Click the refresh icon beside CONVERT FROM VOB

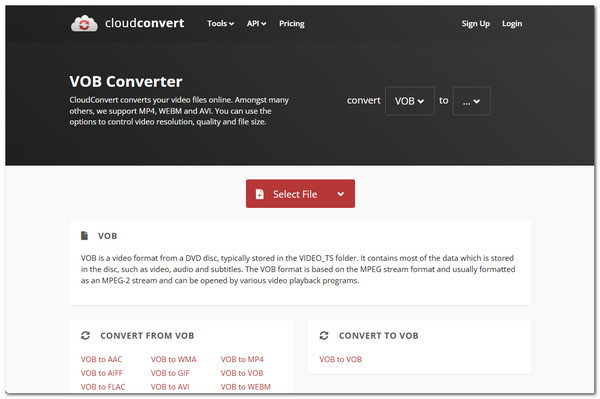(x=85, y=335)
